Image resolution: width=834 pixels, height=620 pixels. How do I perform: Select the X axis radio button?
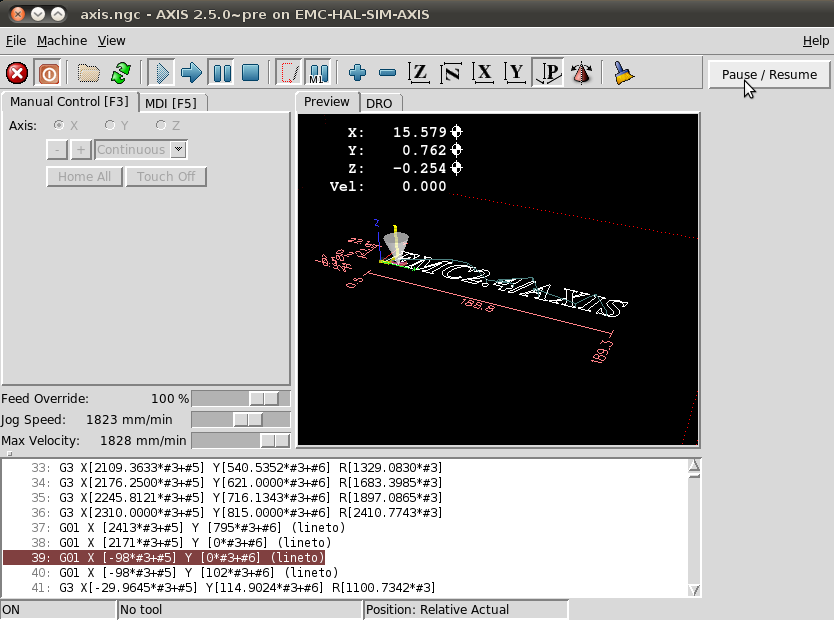[59, 125]
